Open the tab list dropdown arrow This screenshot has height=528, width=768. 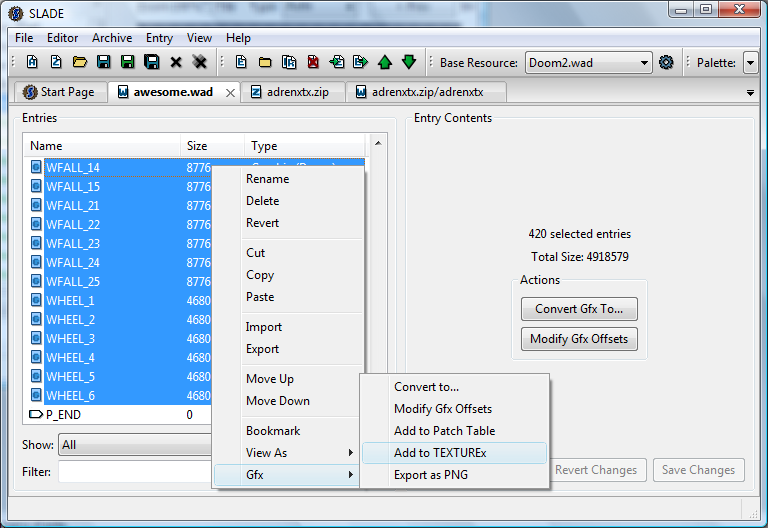click(750, 93)
